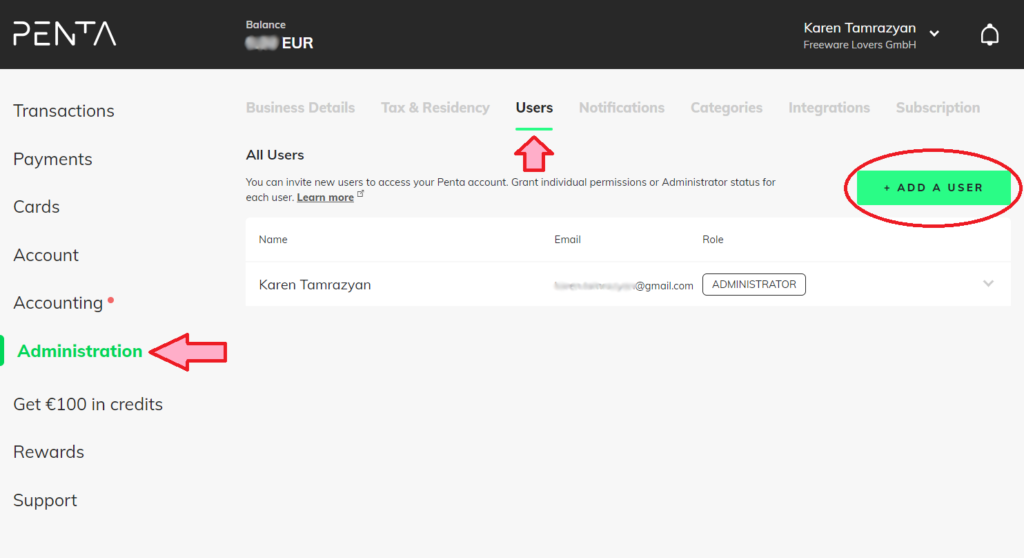Switch to the Tax & Residency tab

[x=435, y=108]
